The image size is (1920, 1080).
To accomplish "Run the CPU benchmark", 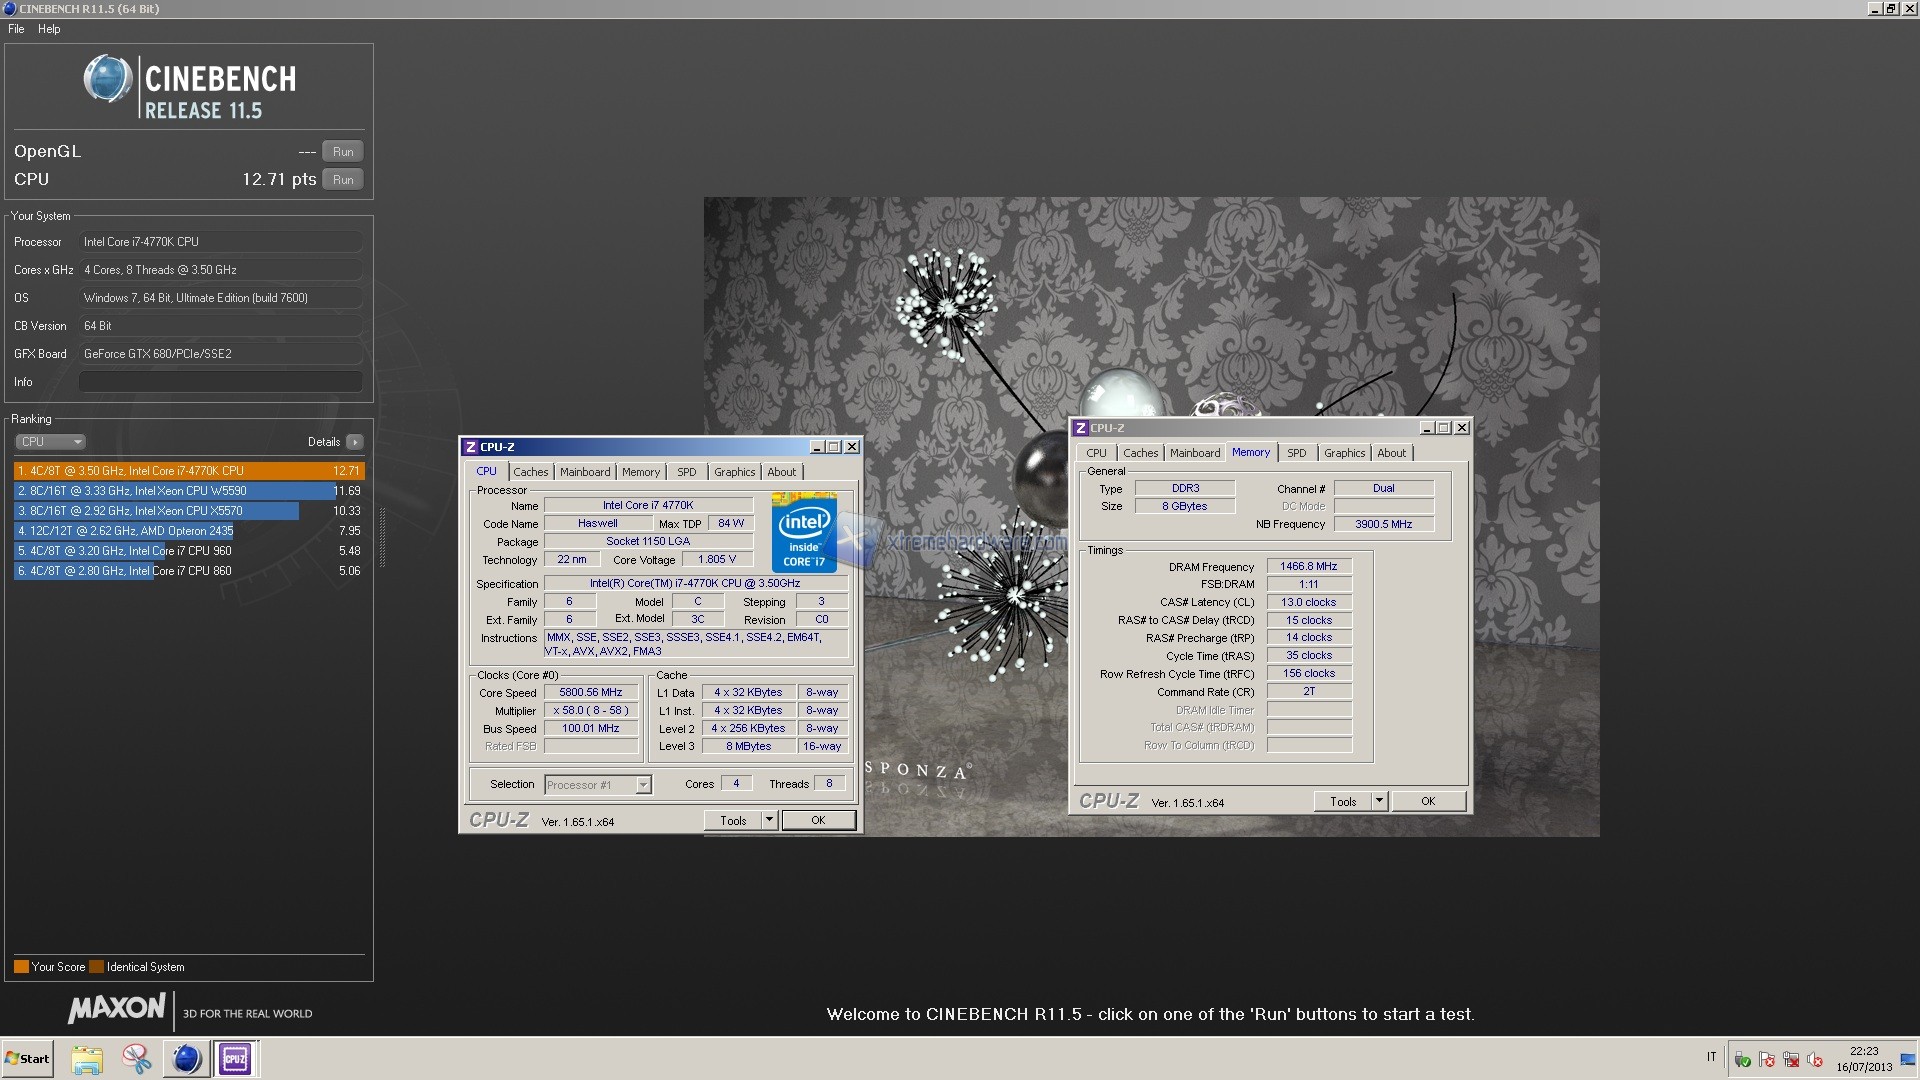I will [x=343, y=180].
